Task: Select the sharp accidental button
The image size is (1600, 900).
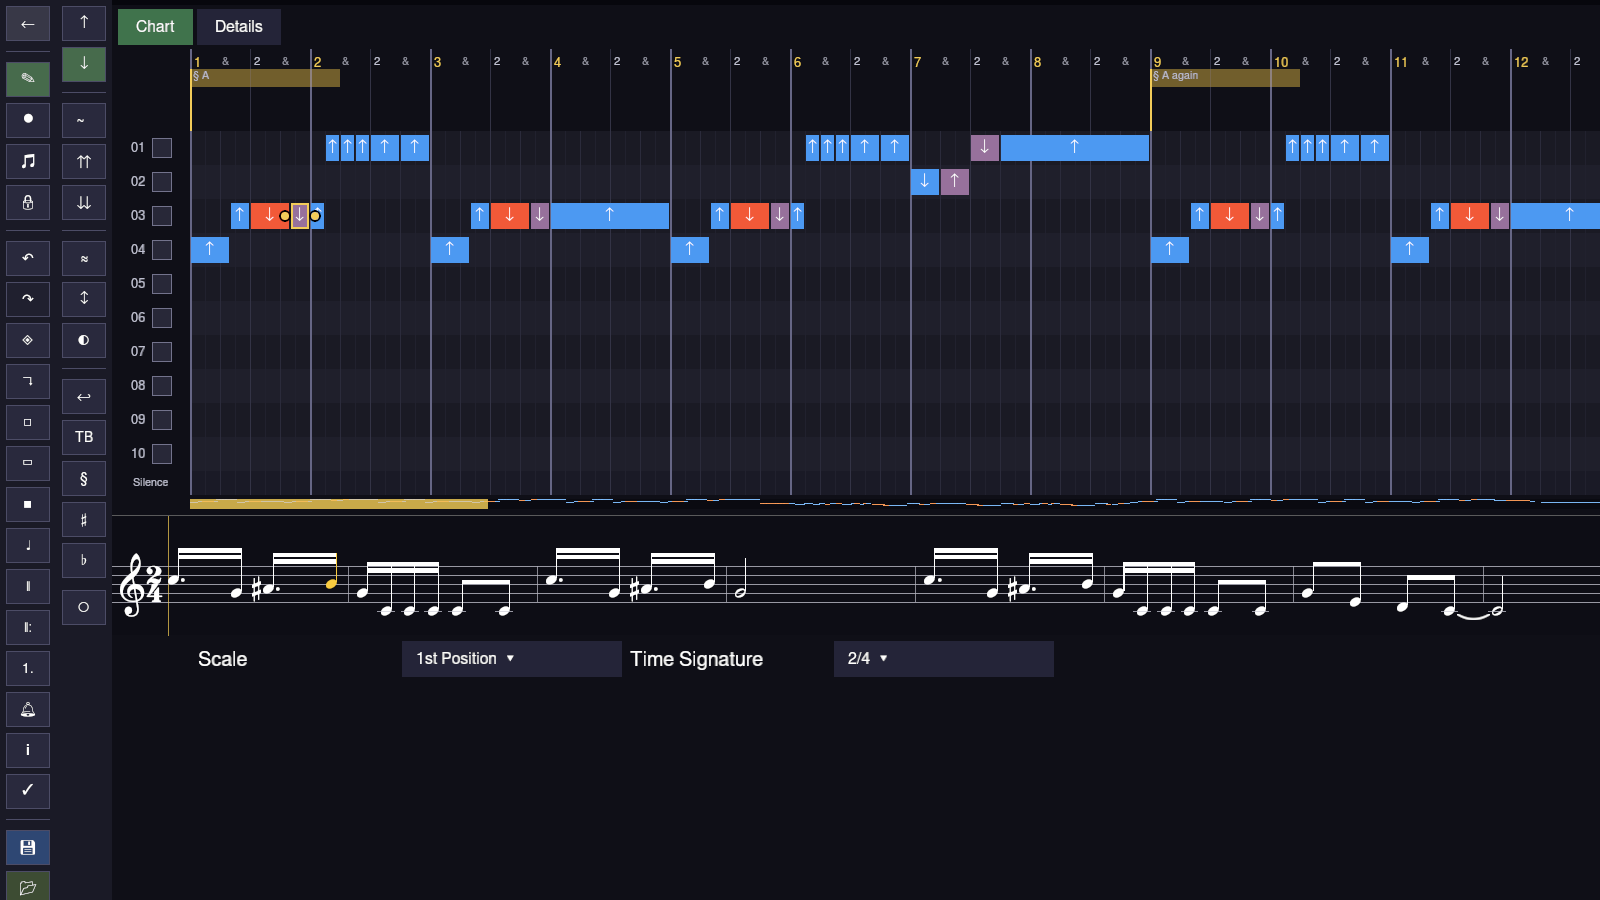Action: 84,520
